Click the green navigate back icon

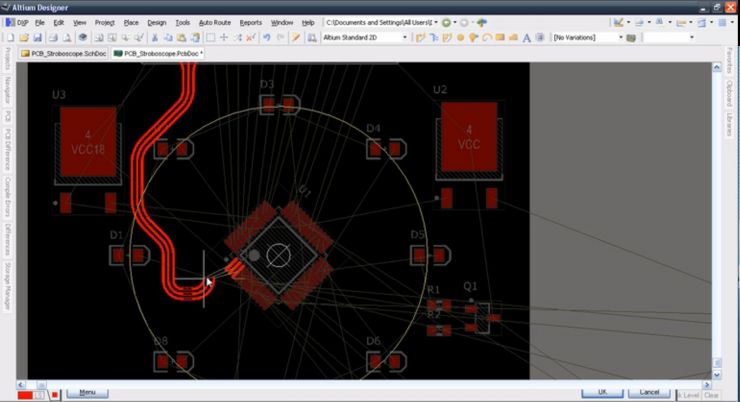tap(446, 22)
